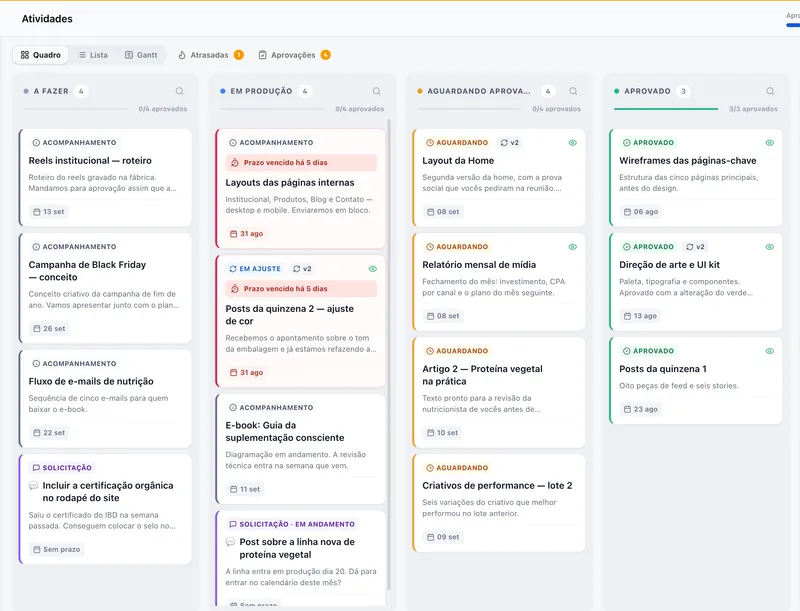Click the 10 set date on Artigo 2 card
800x611 pixels.
(x=442, y=432)
